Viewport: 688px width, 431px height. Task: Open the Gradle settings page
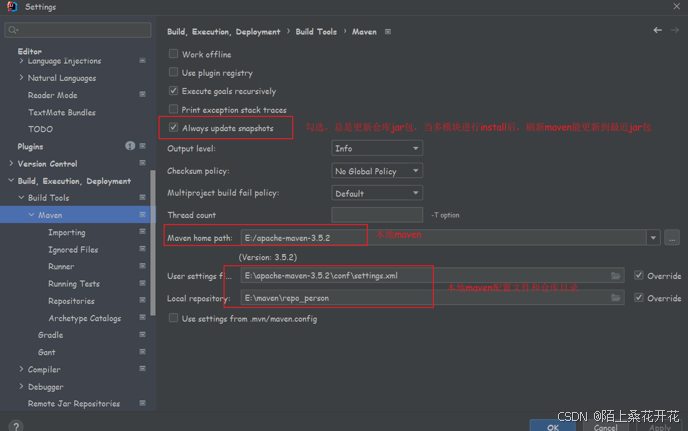click(50, 335)
